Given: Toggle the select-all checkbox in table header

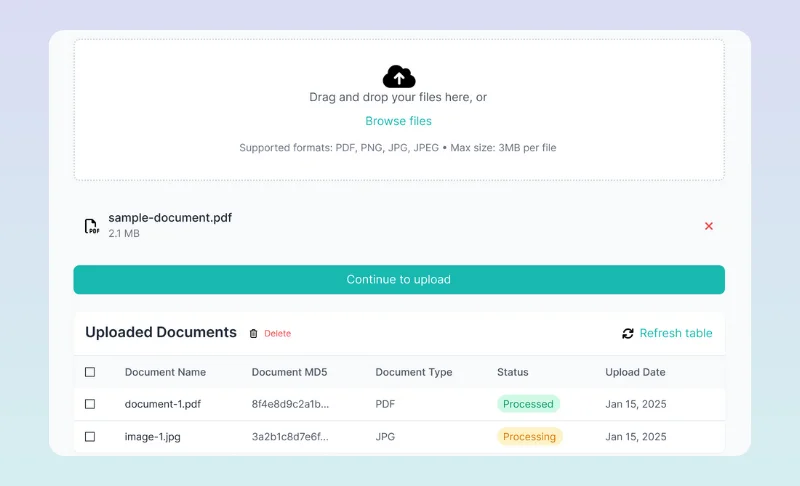Looking at the screenshot, I should point(90,372).
